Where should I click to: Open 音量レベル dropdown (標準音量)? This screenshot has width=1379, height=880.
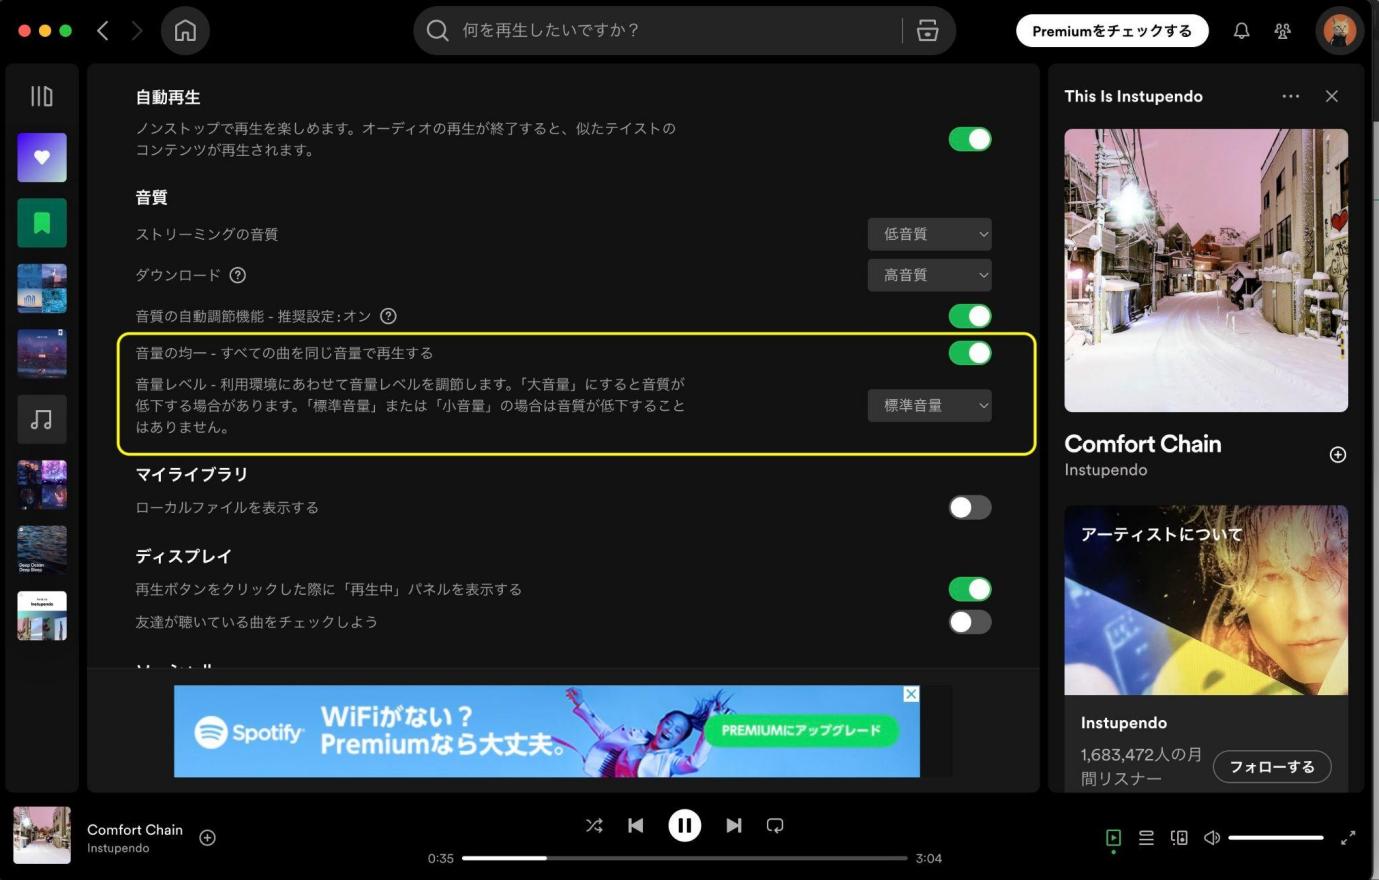(x=930, y=405)
